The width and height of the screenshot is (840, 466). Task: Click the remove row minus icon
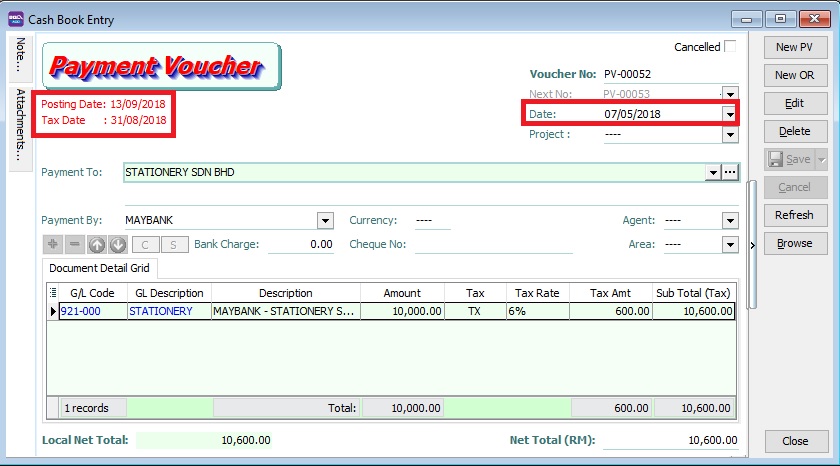click(x=74, y=245)
